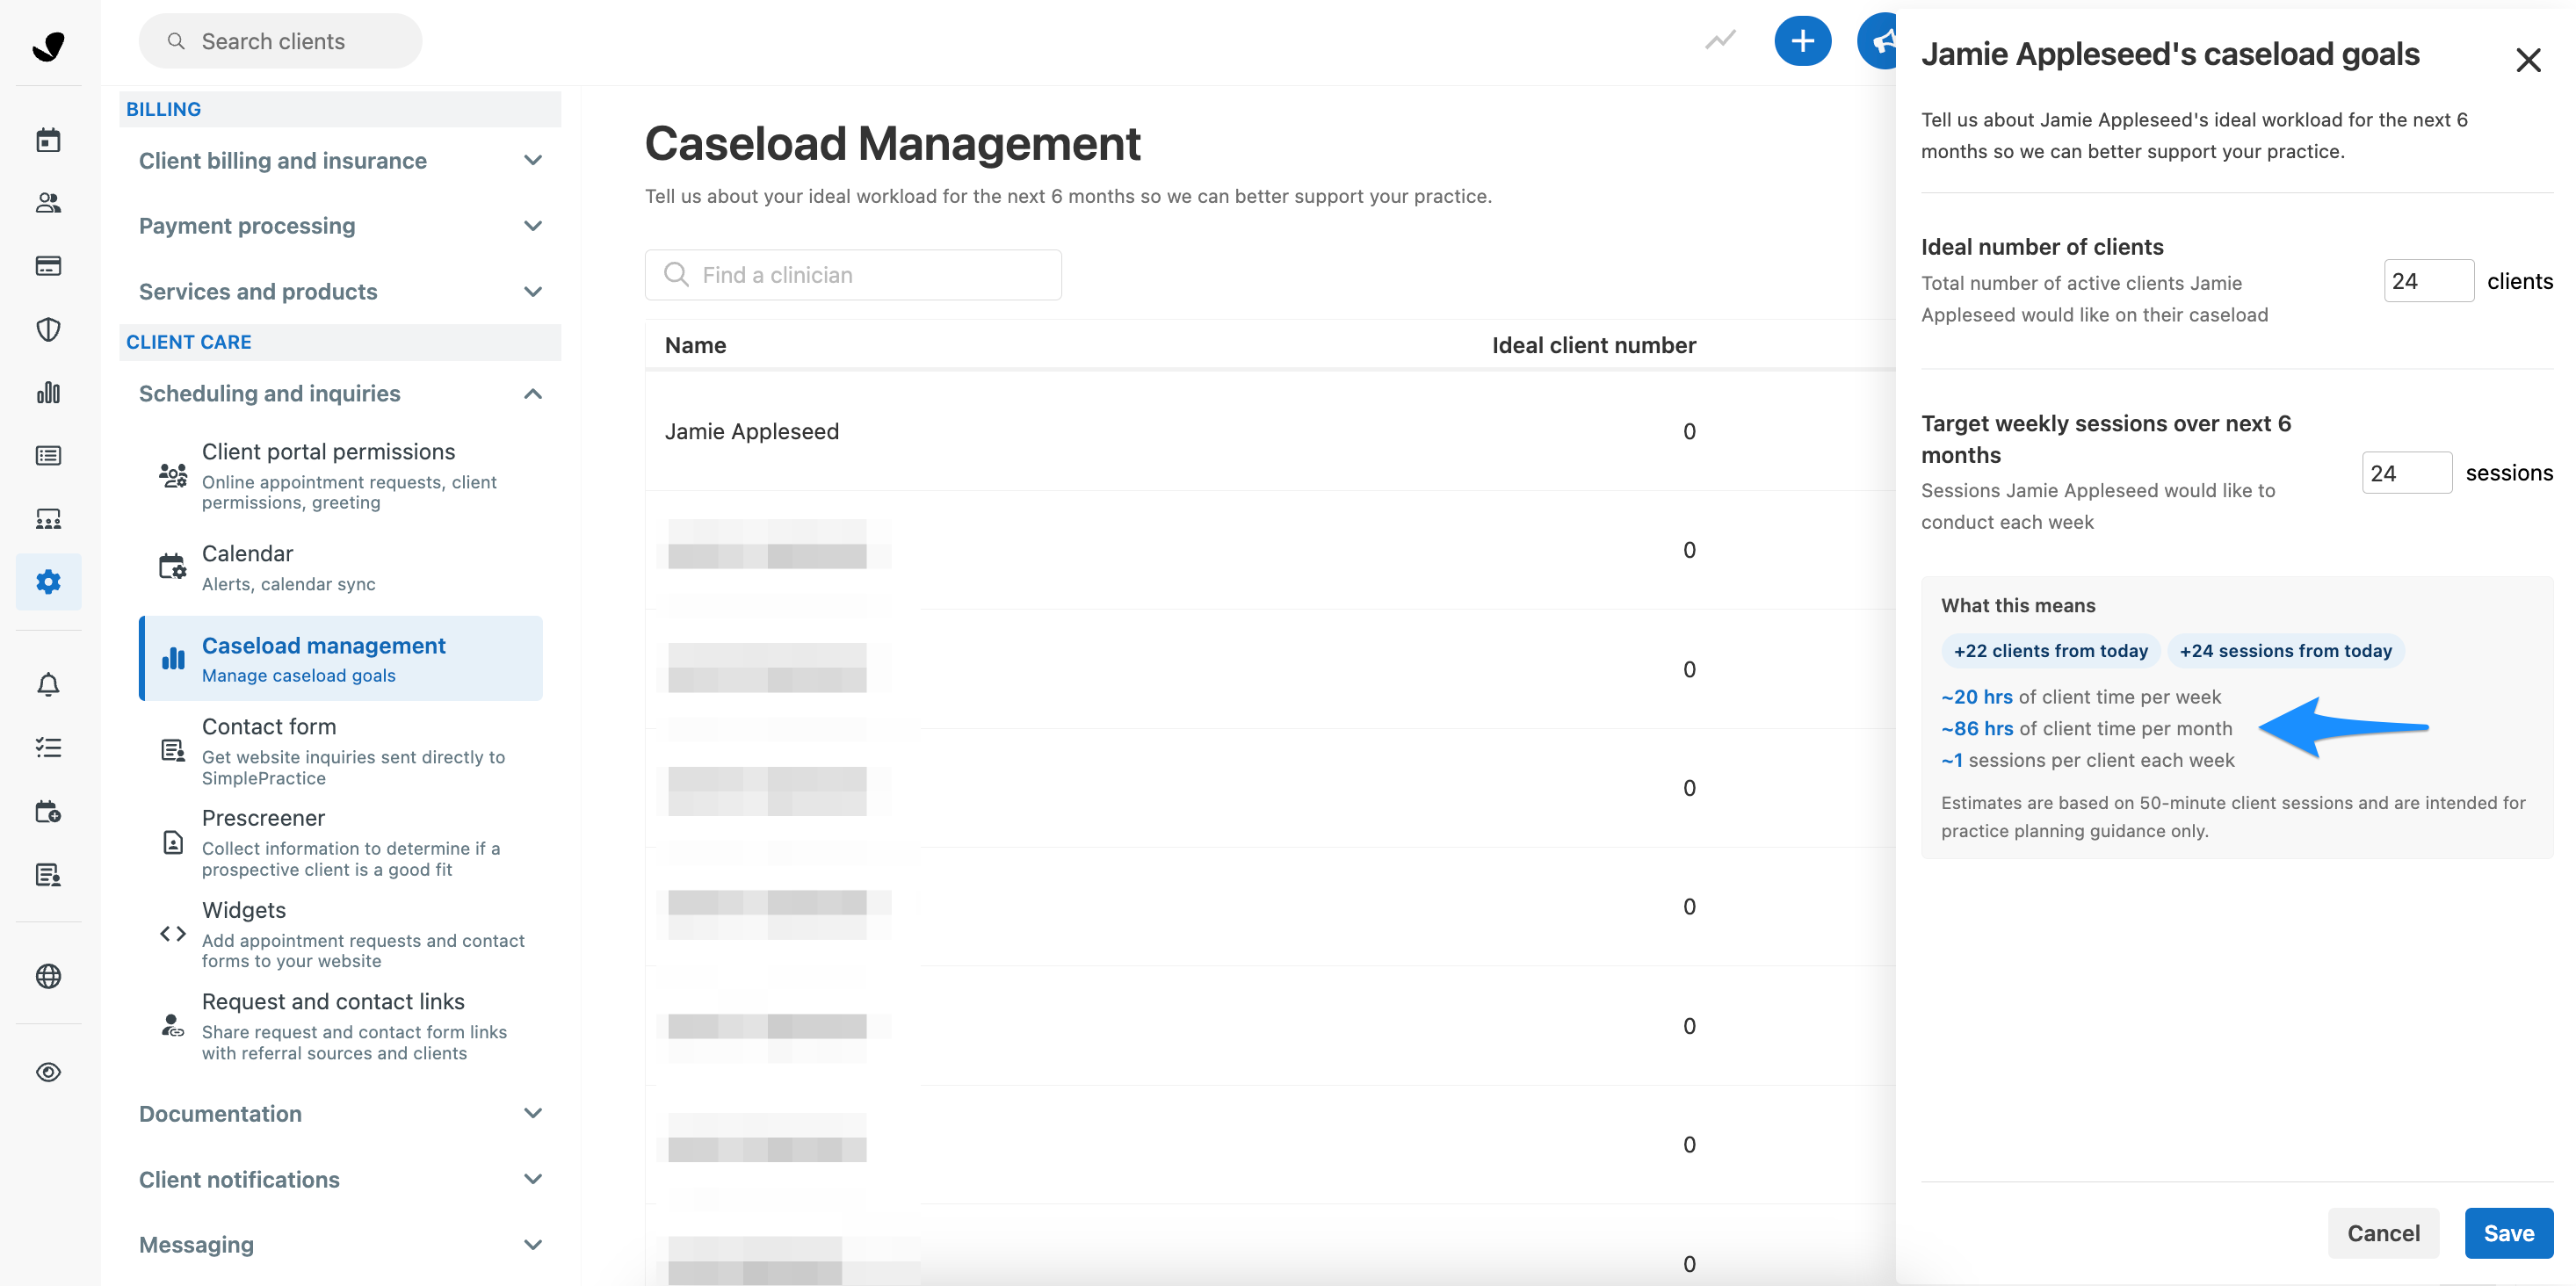The width and height of the screenshot is (2576, 1286).
Task: Click Save in caseload goals panel
Action: pyautogui.click(x=2508, y=1233)
